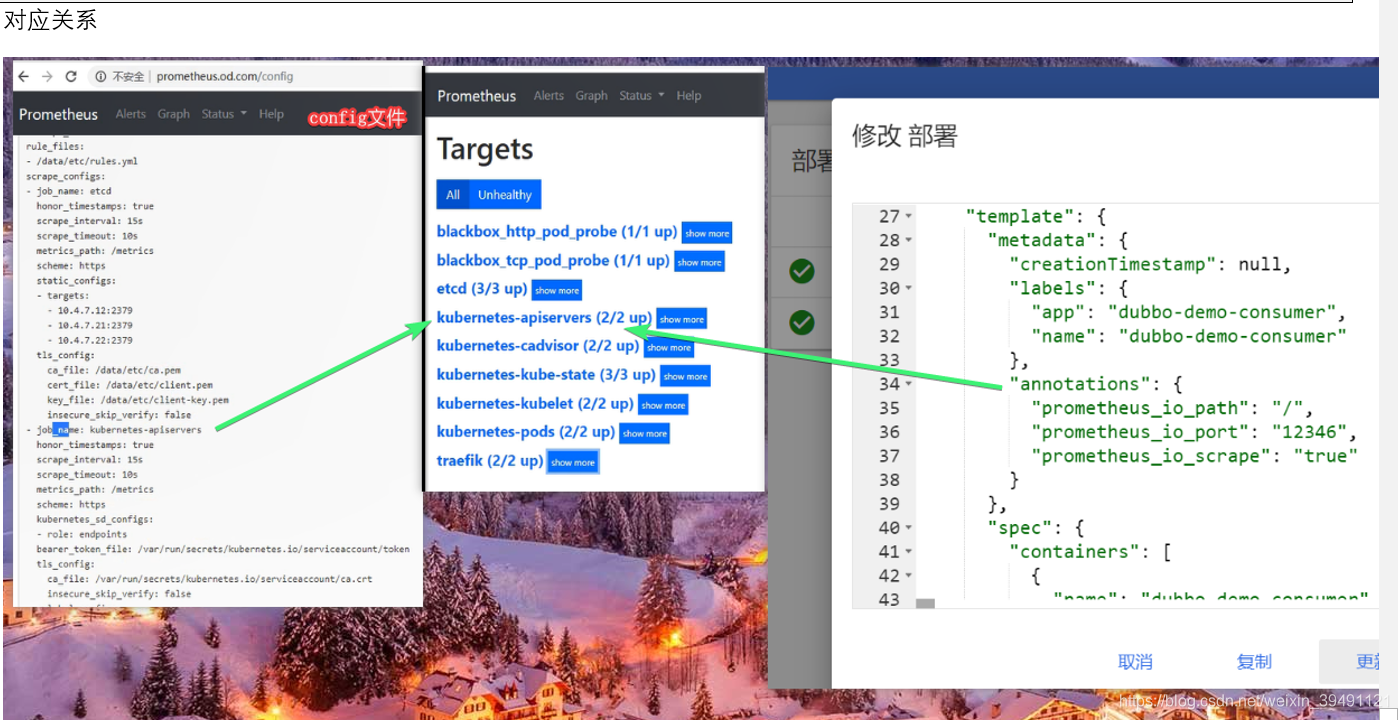This screenshot has height=720, width=1399.
Task: Collapse the fold arrow at line 27
Action: point(908,217)
